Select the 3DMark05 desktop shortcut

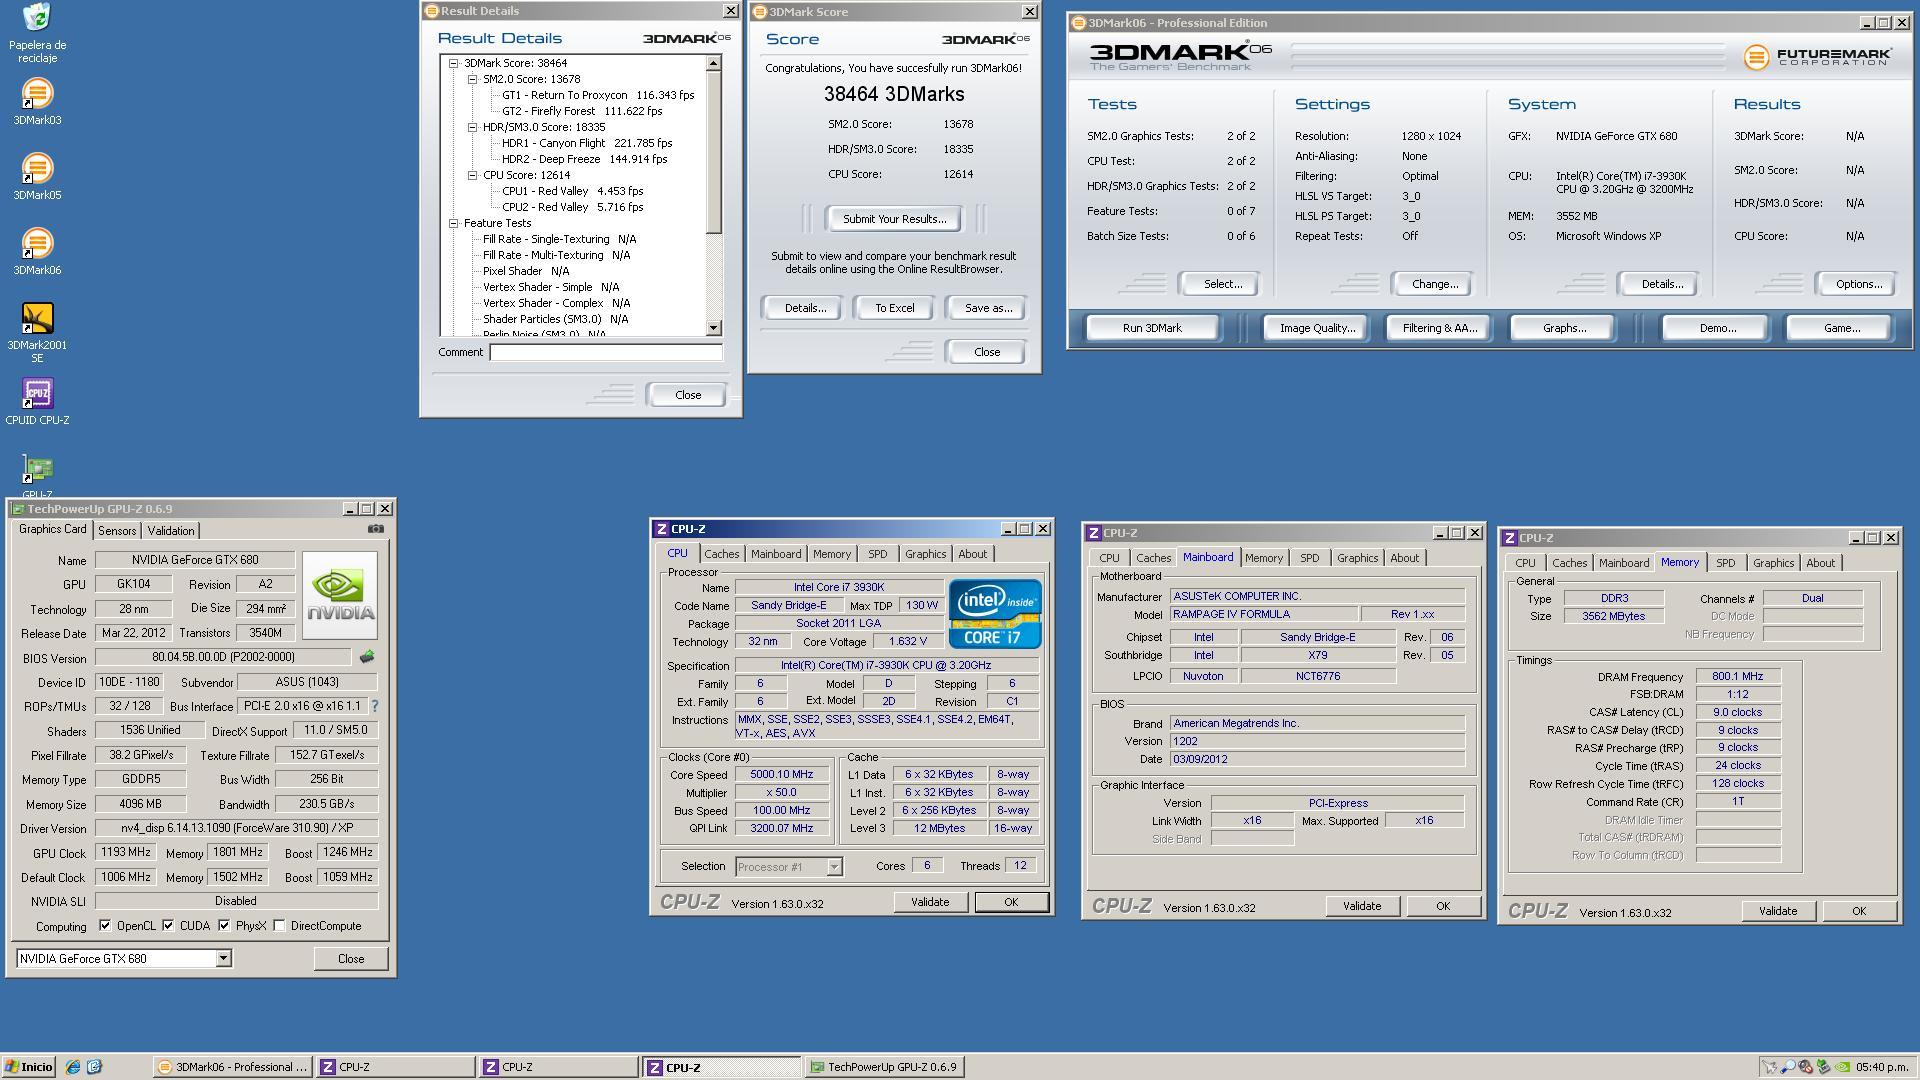point(37,177)
